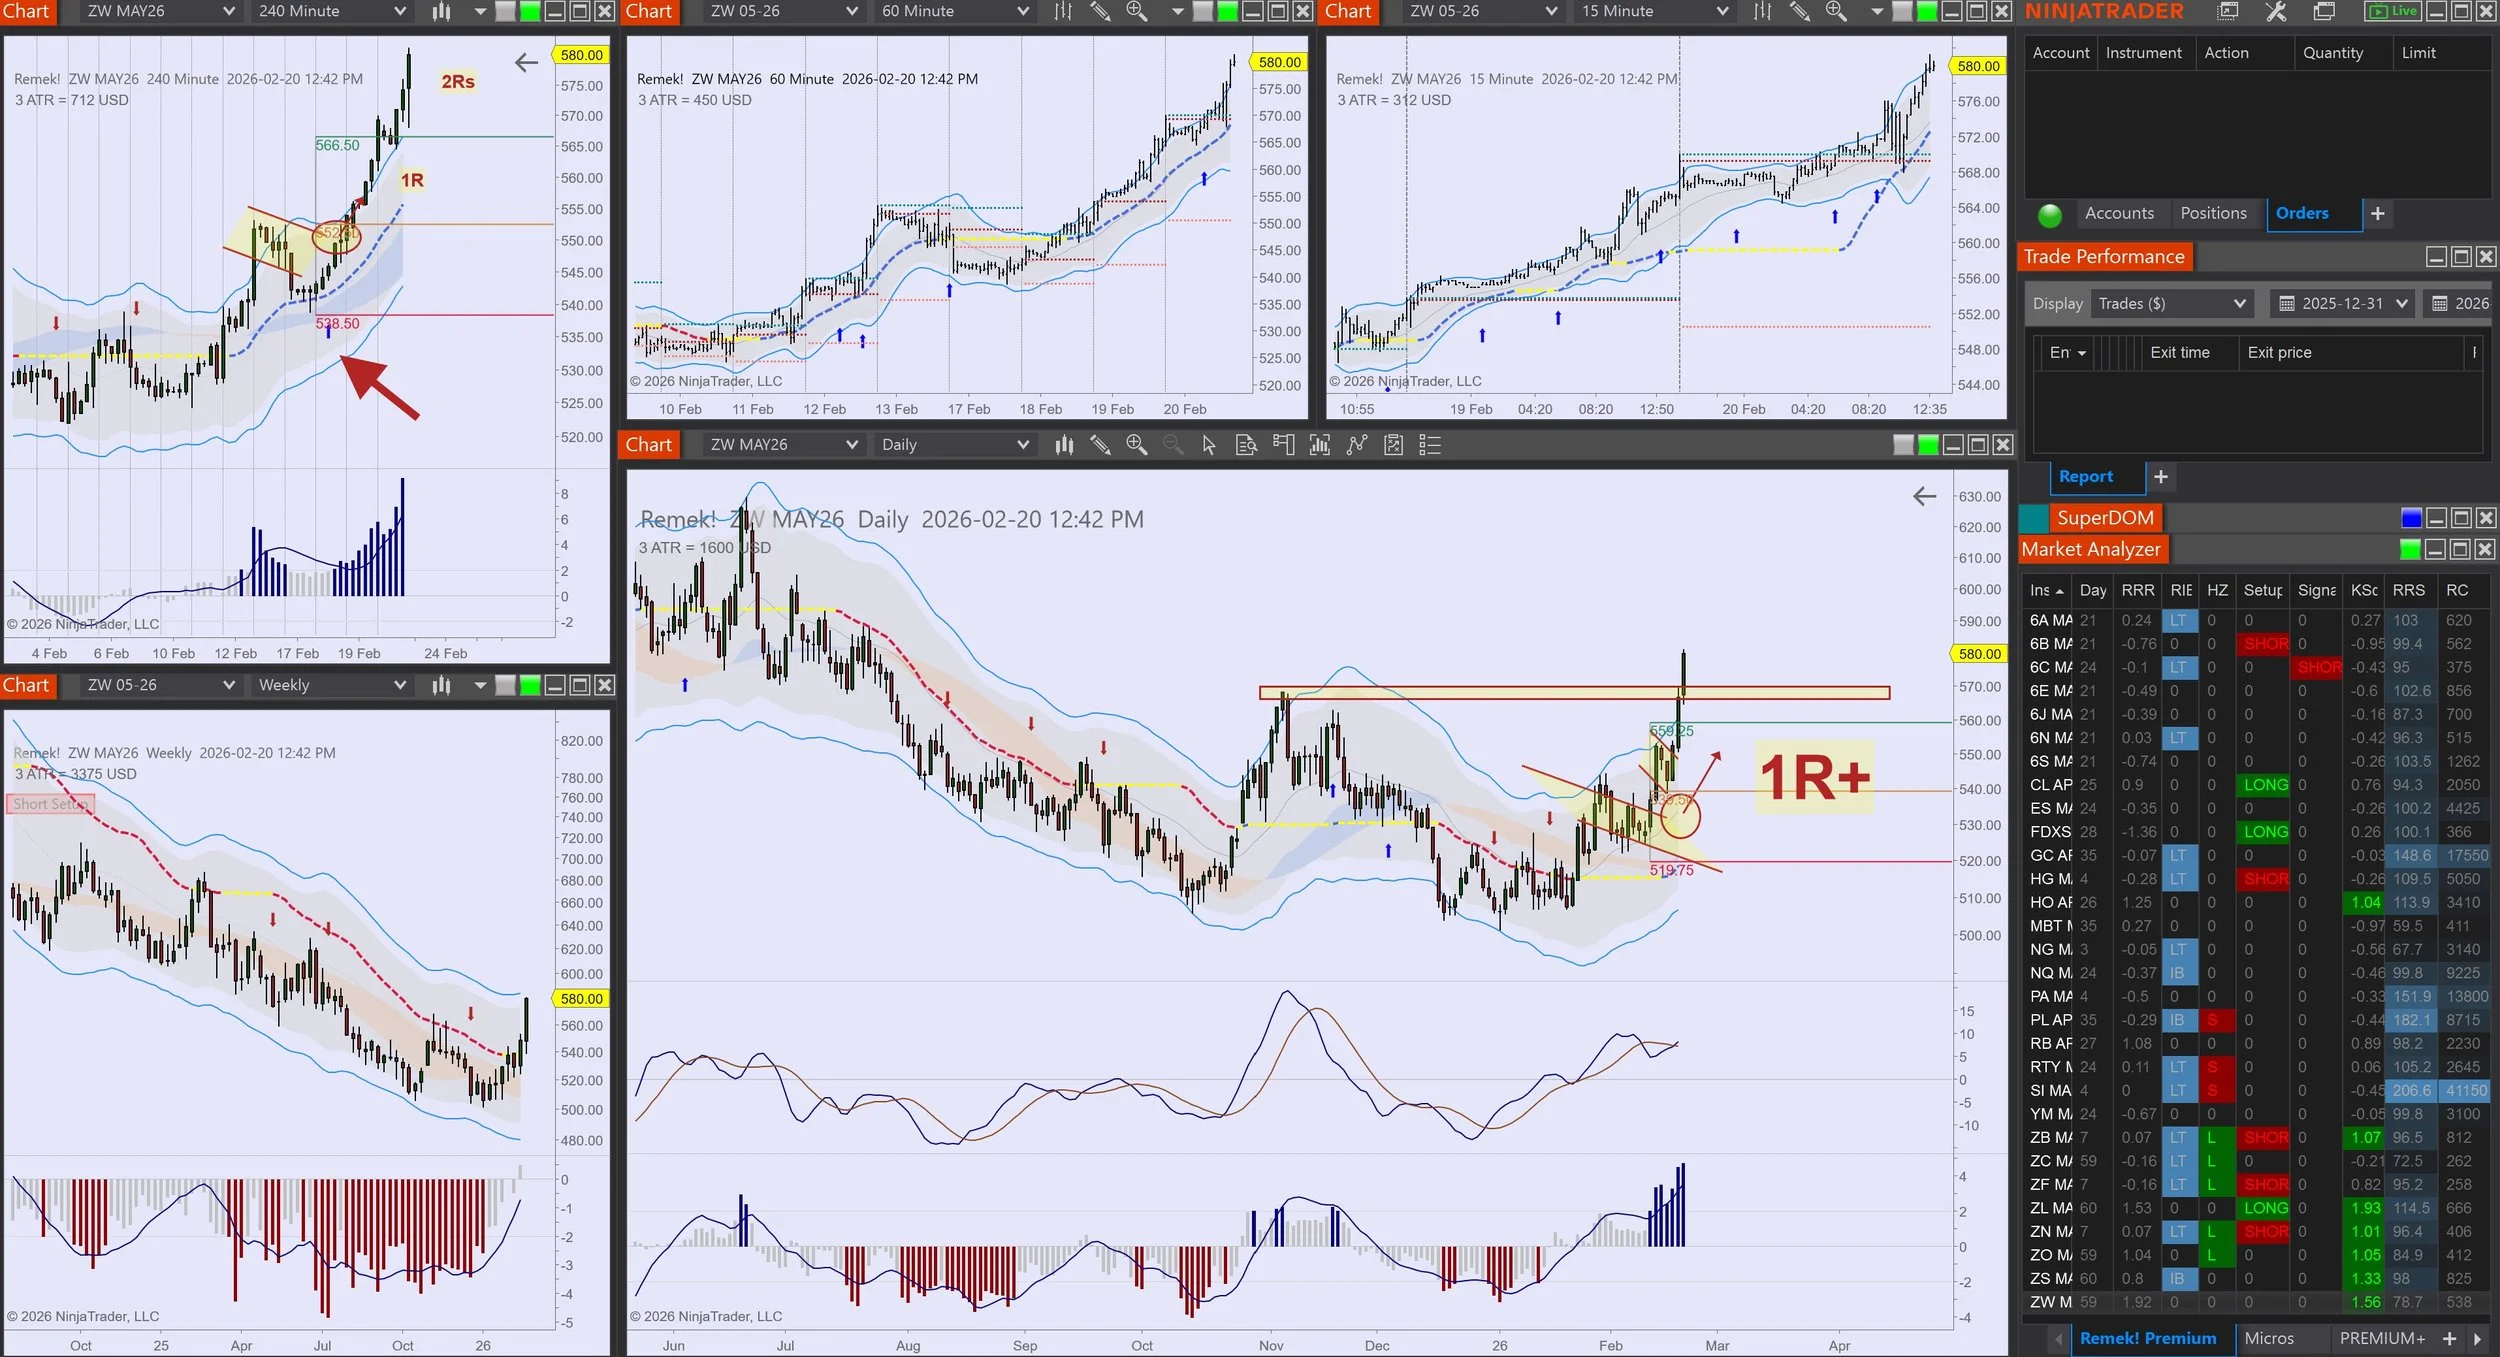
Task: Select the Micros tab in Market Analyzer
Action: 2269,1338
